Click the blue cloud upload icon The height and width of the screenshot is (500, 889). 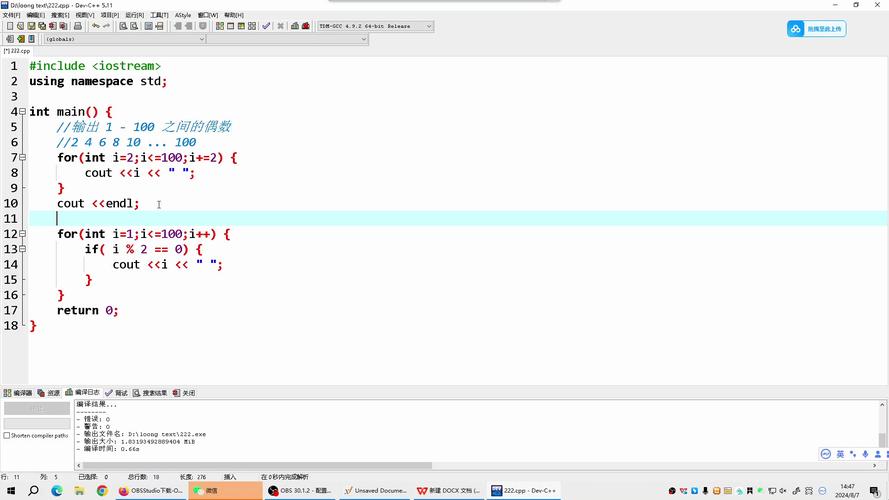coord(796,29)
